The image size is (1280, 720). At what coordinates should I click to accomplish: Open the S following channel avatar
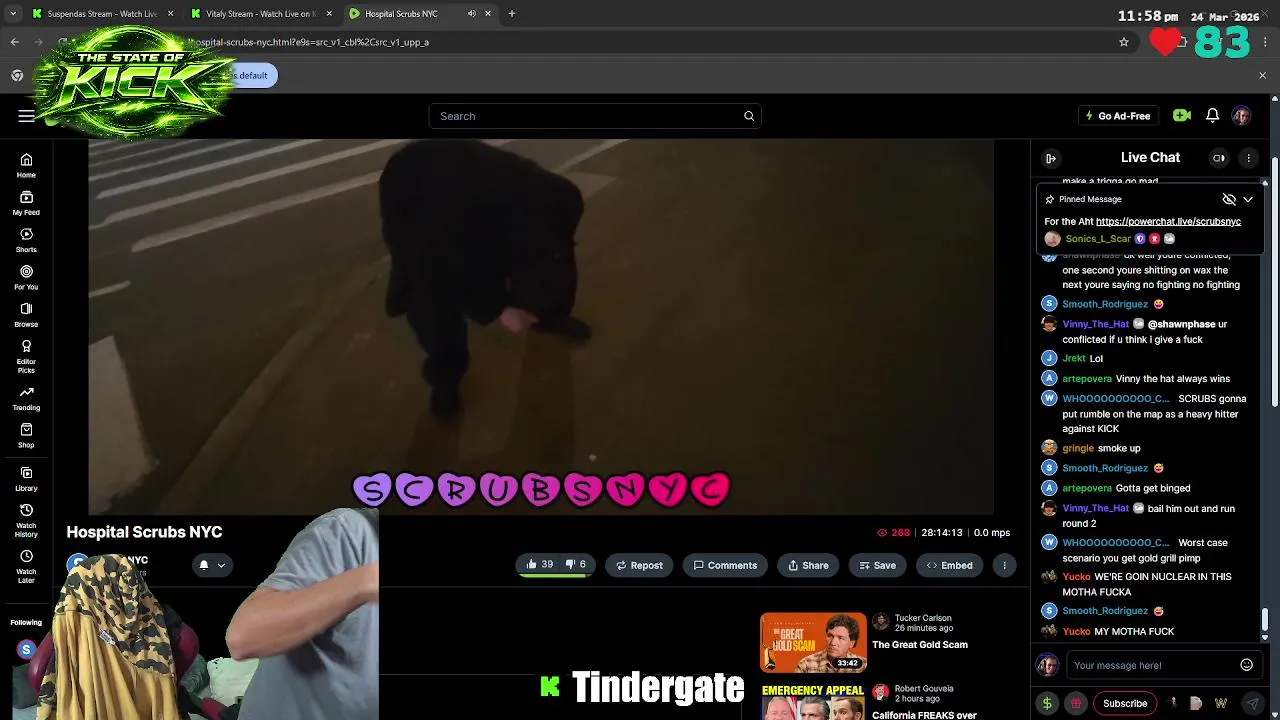26,650
